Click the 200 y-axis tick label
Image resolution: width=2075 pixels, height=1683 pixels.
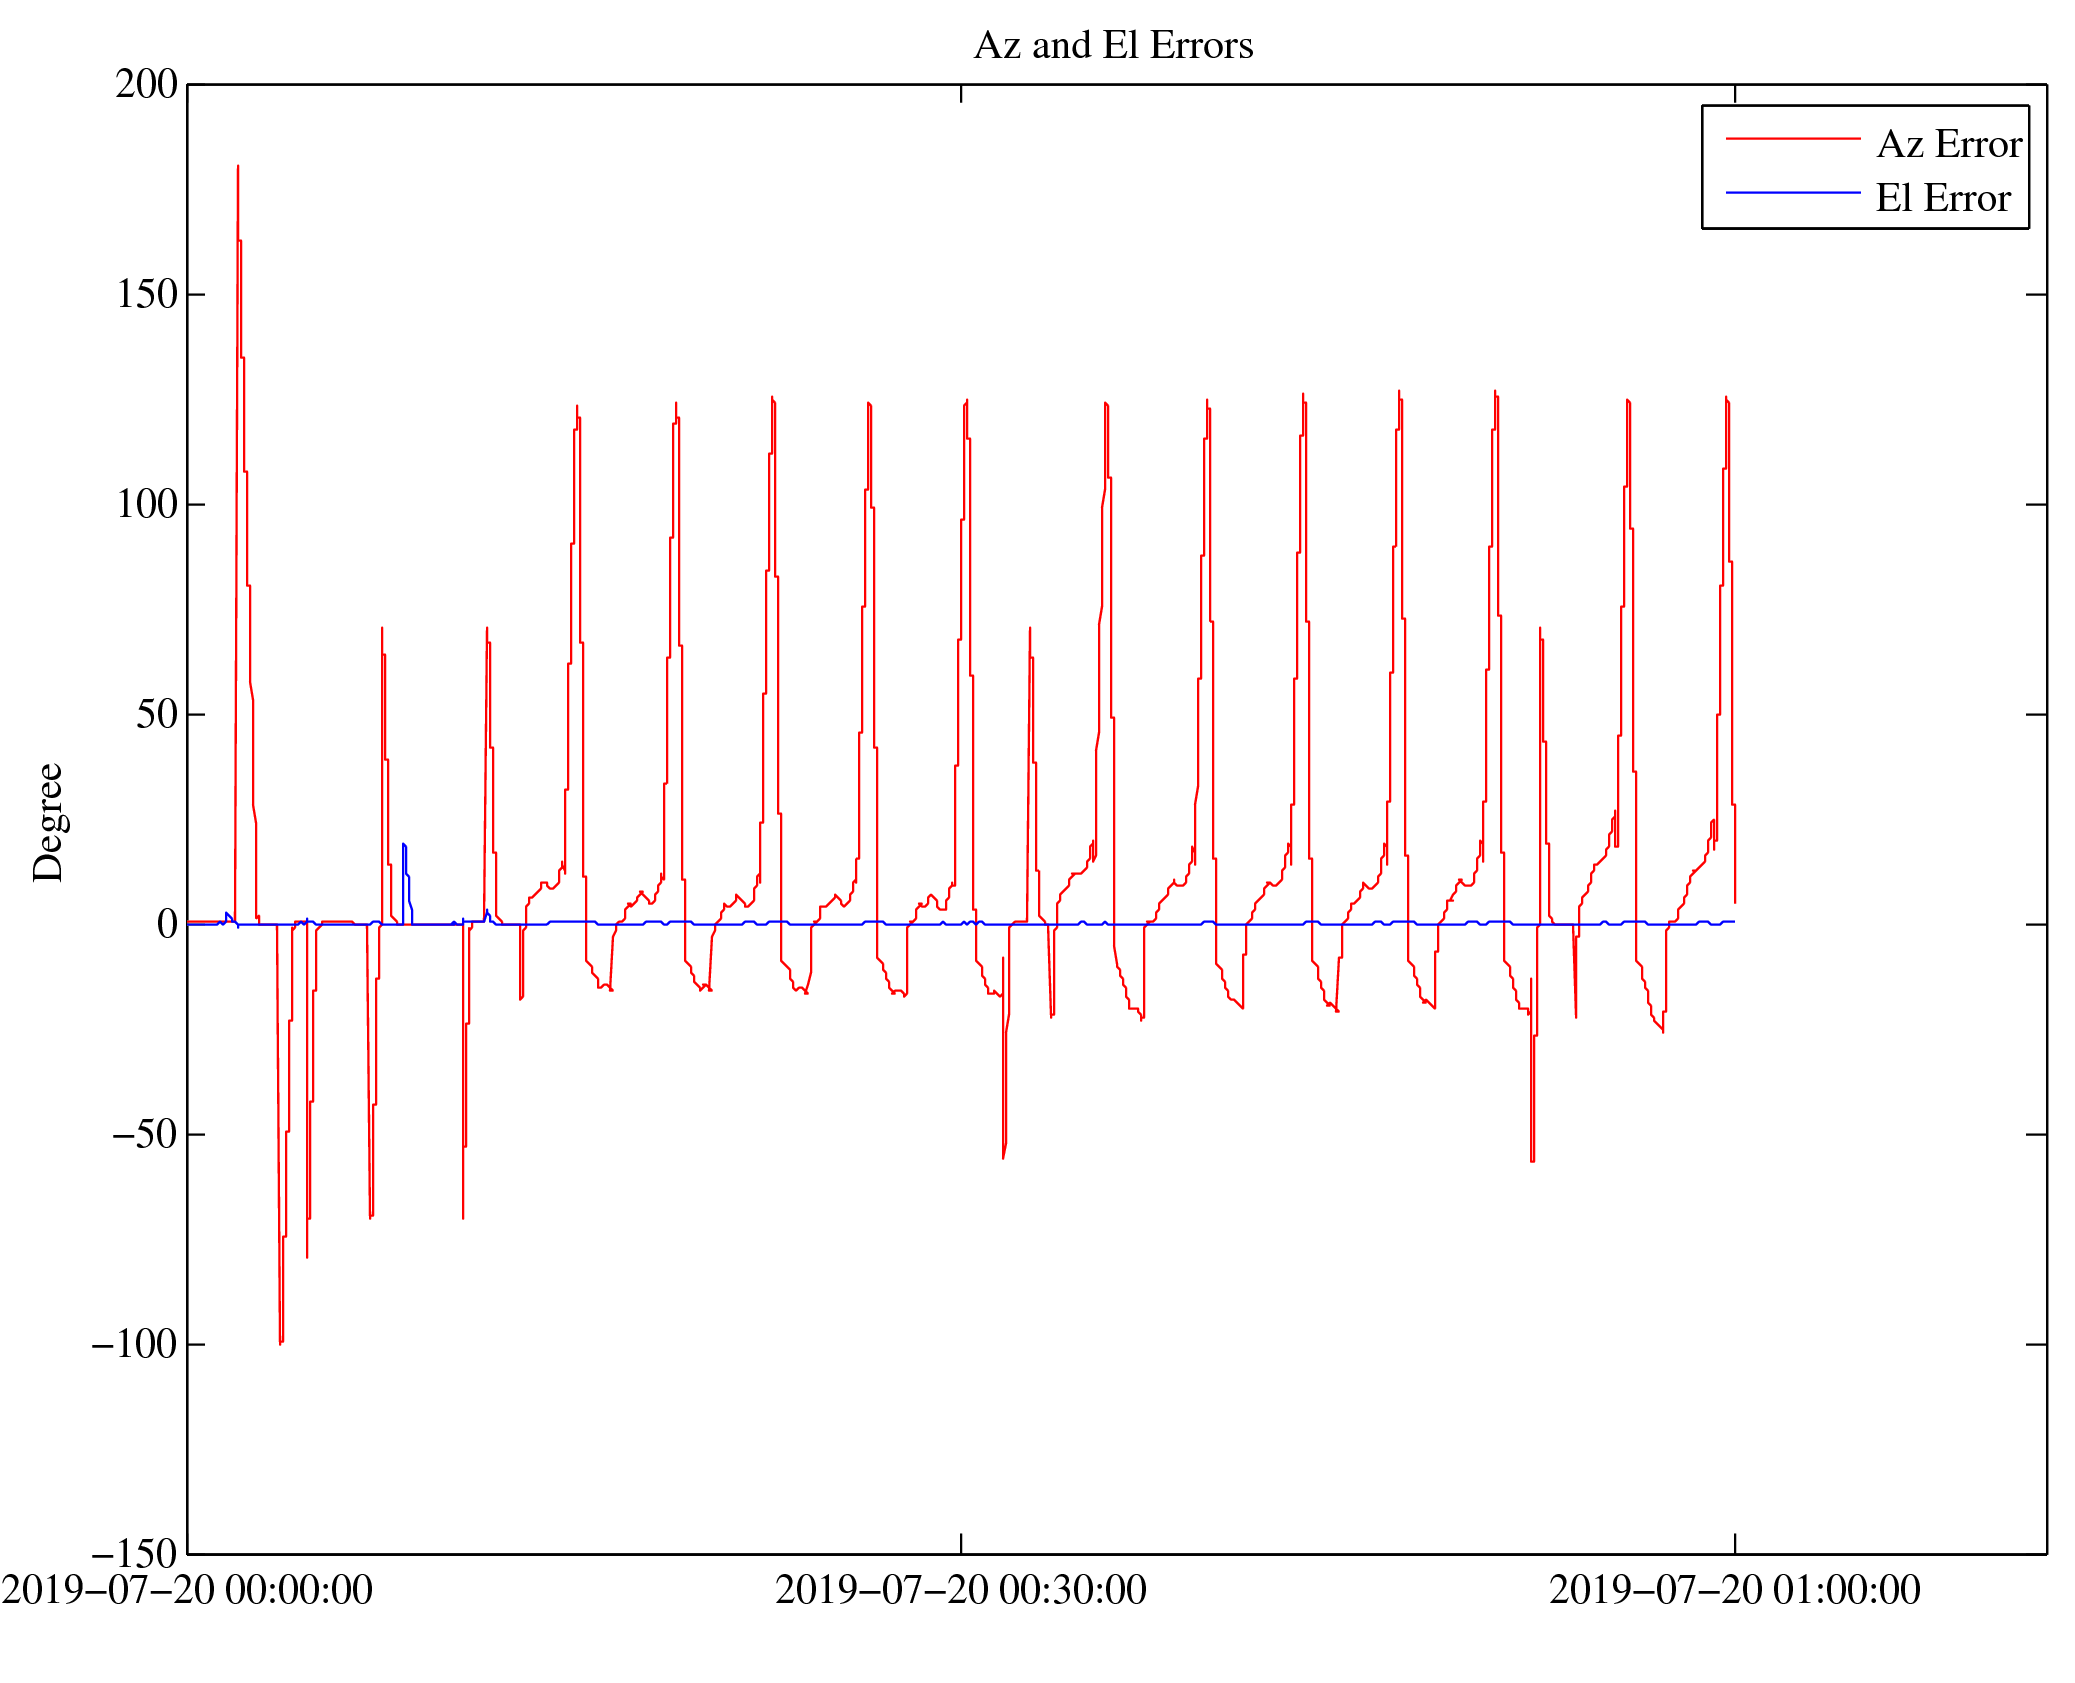click(146, 84)
